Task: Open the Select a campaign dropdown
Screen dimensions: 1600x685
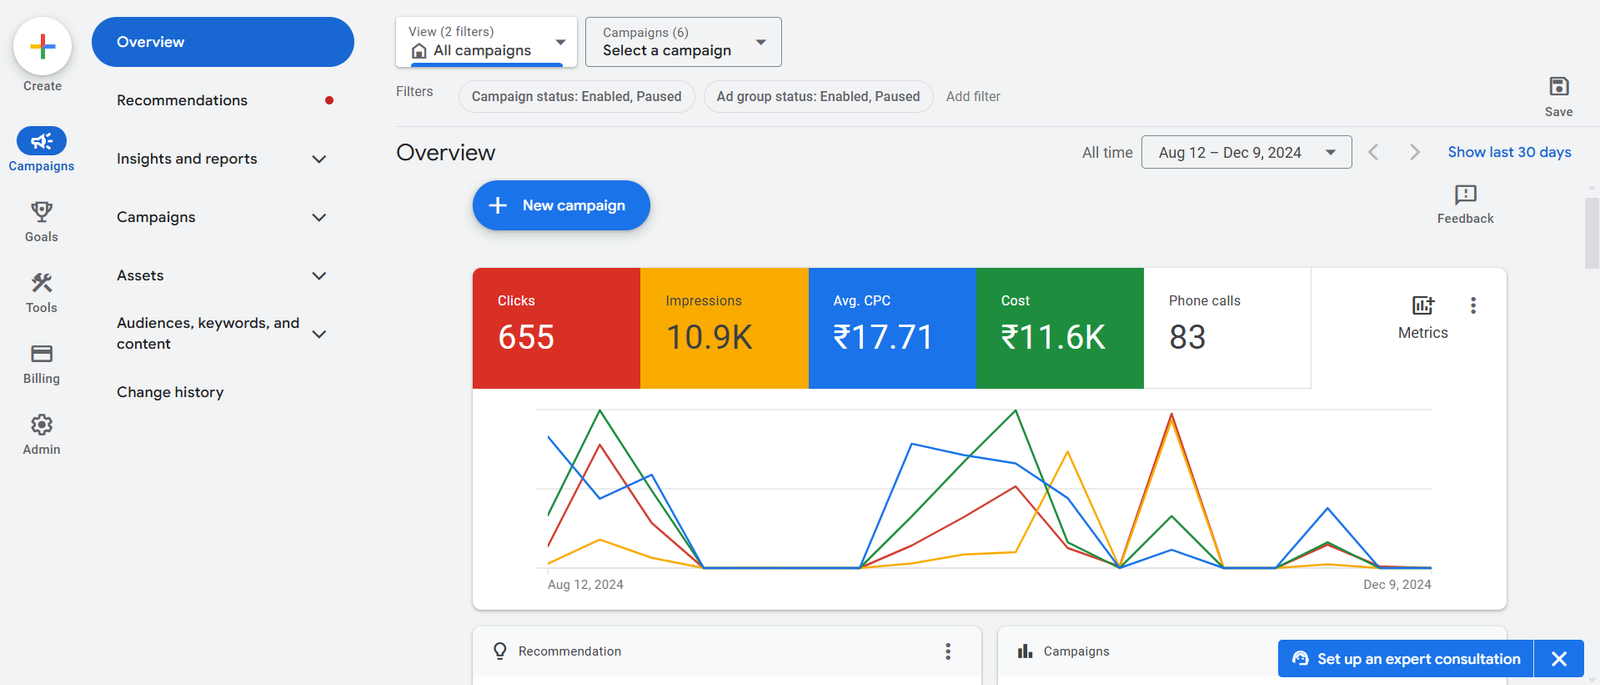Action: (683, 42)
